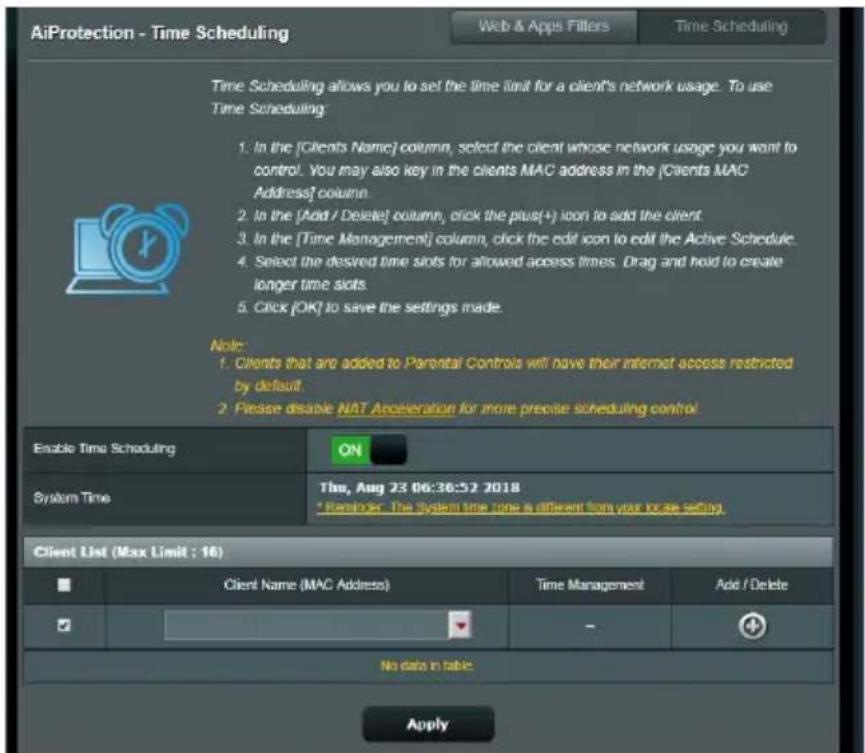The height and width of the screenshot is (753, 865).
Task: Click the 'Client List (Max Limit : 16)' heading
Action: pos(128,552)
